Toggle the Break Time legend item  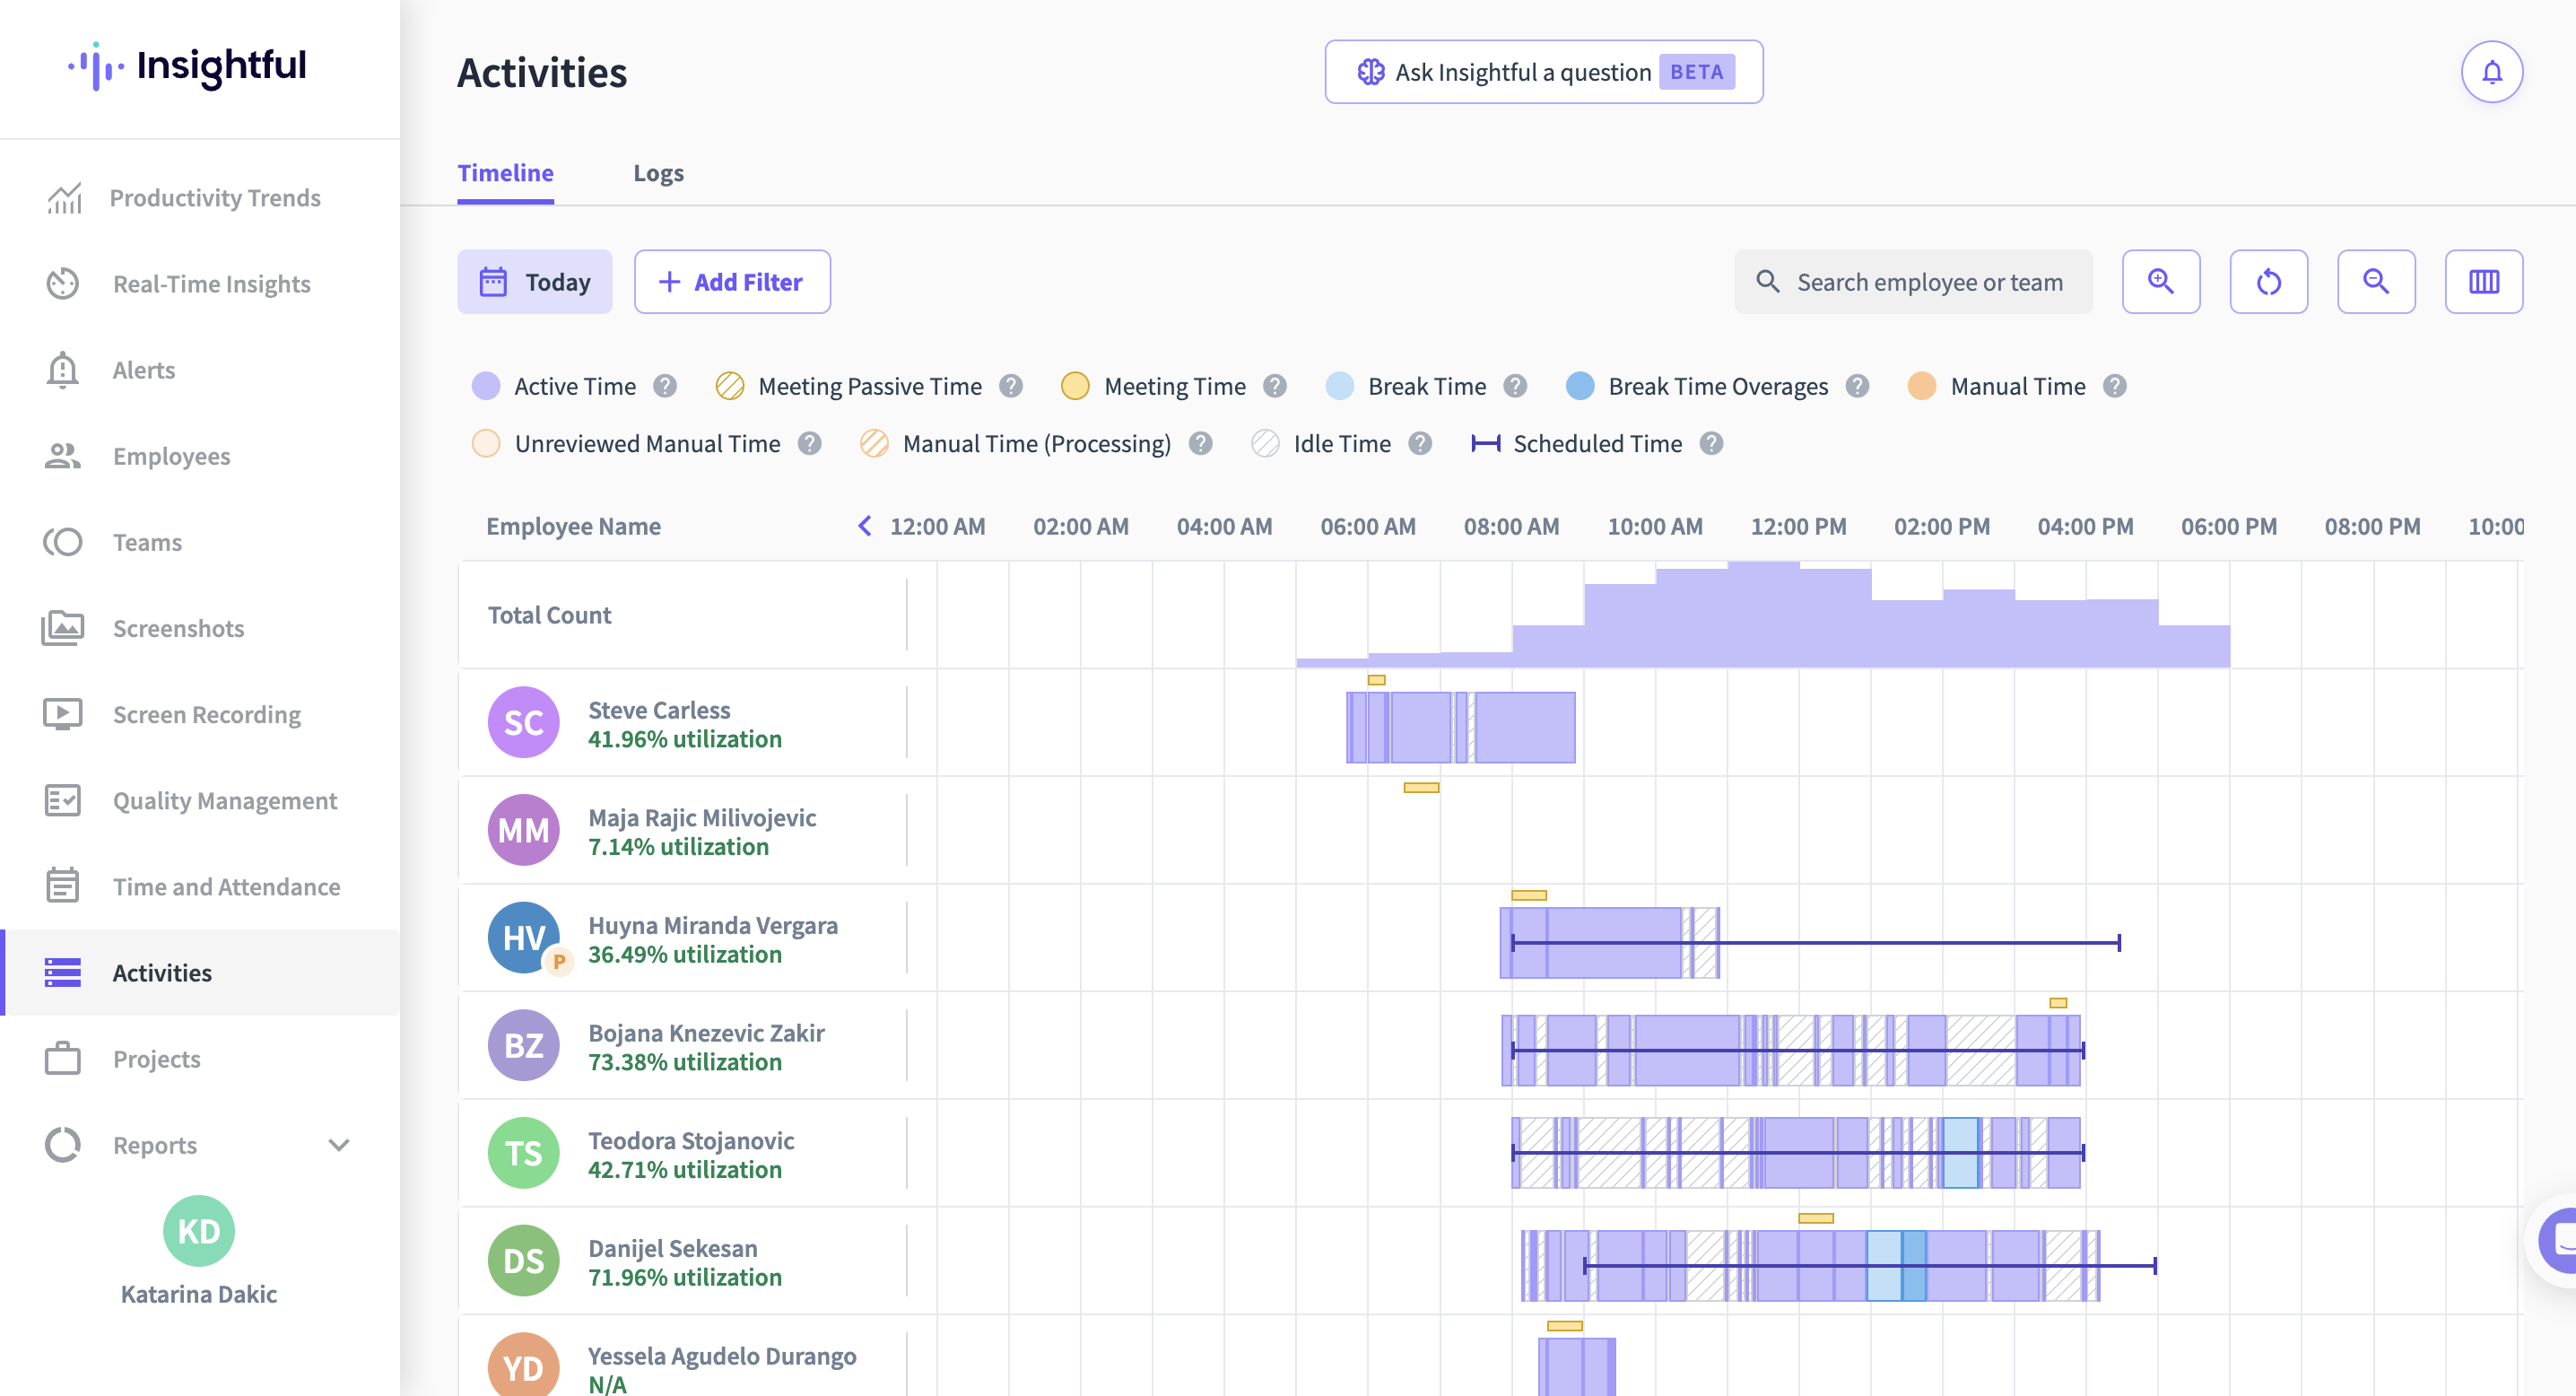tap(1406, 386)
